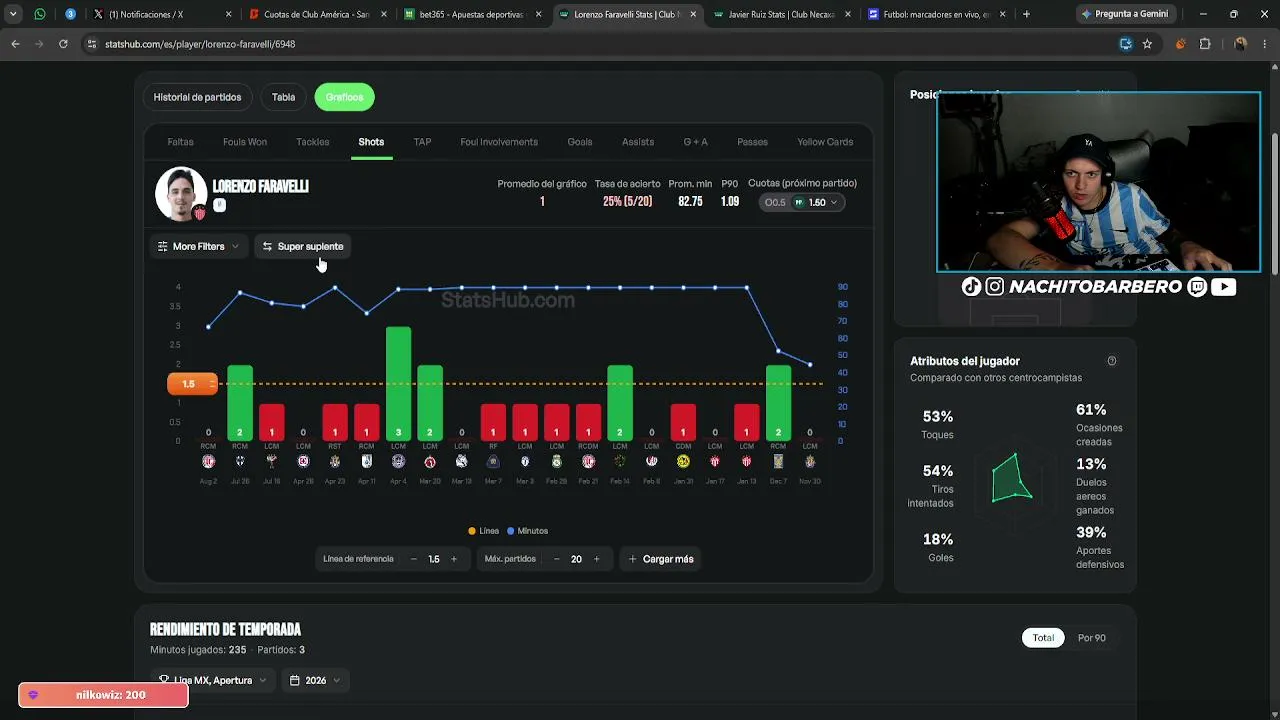Switch to the Tackles tab
The width and height of the screenshot is (1280, 720).
pos(313,142)
